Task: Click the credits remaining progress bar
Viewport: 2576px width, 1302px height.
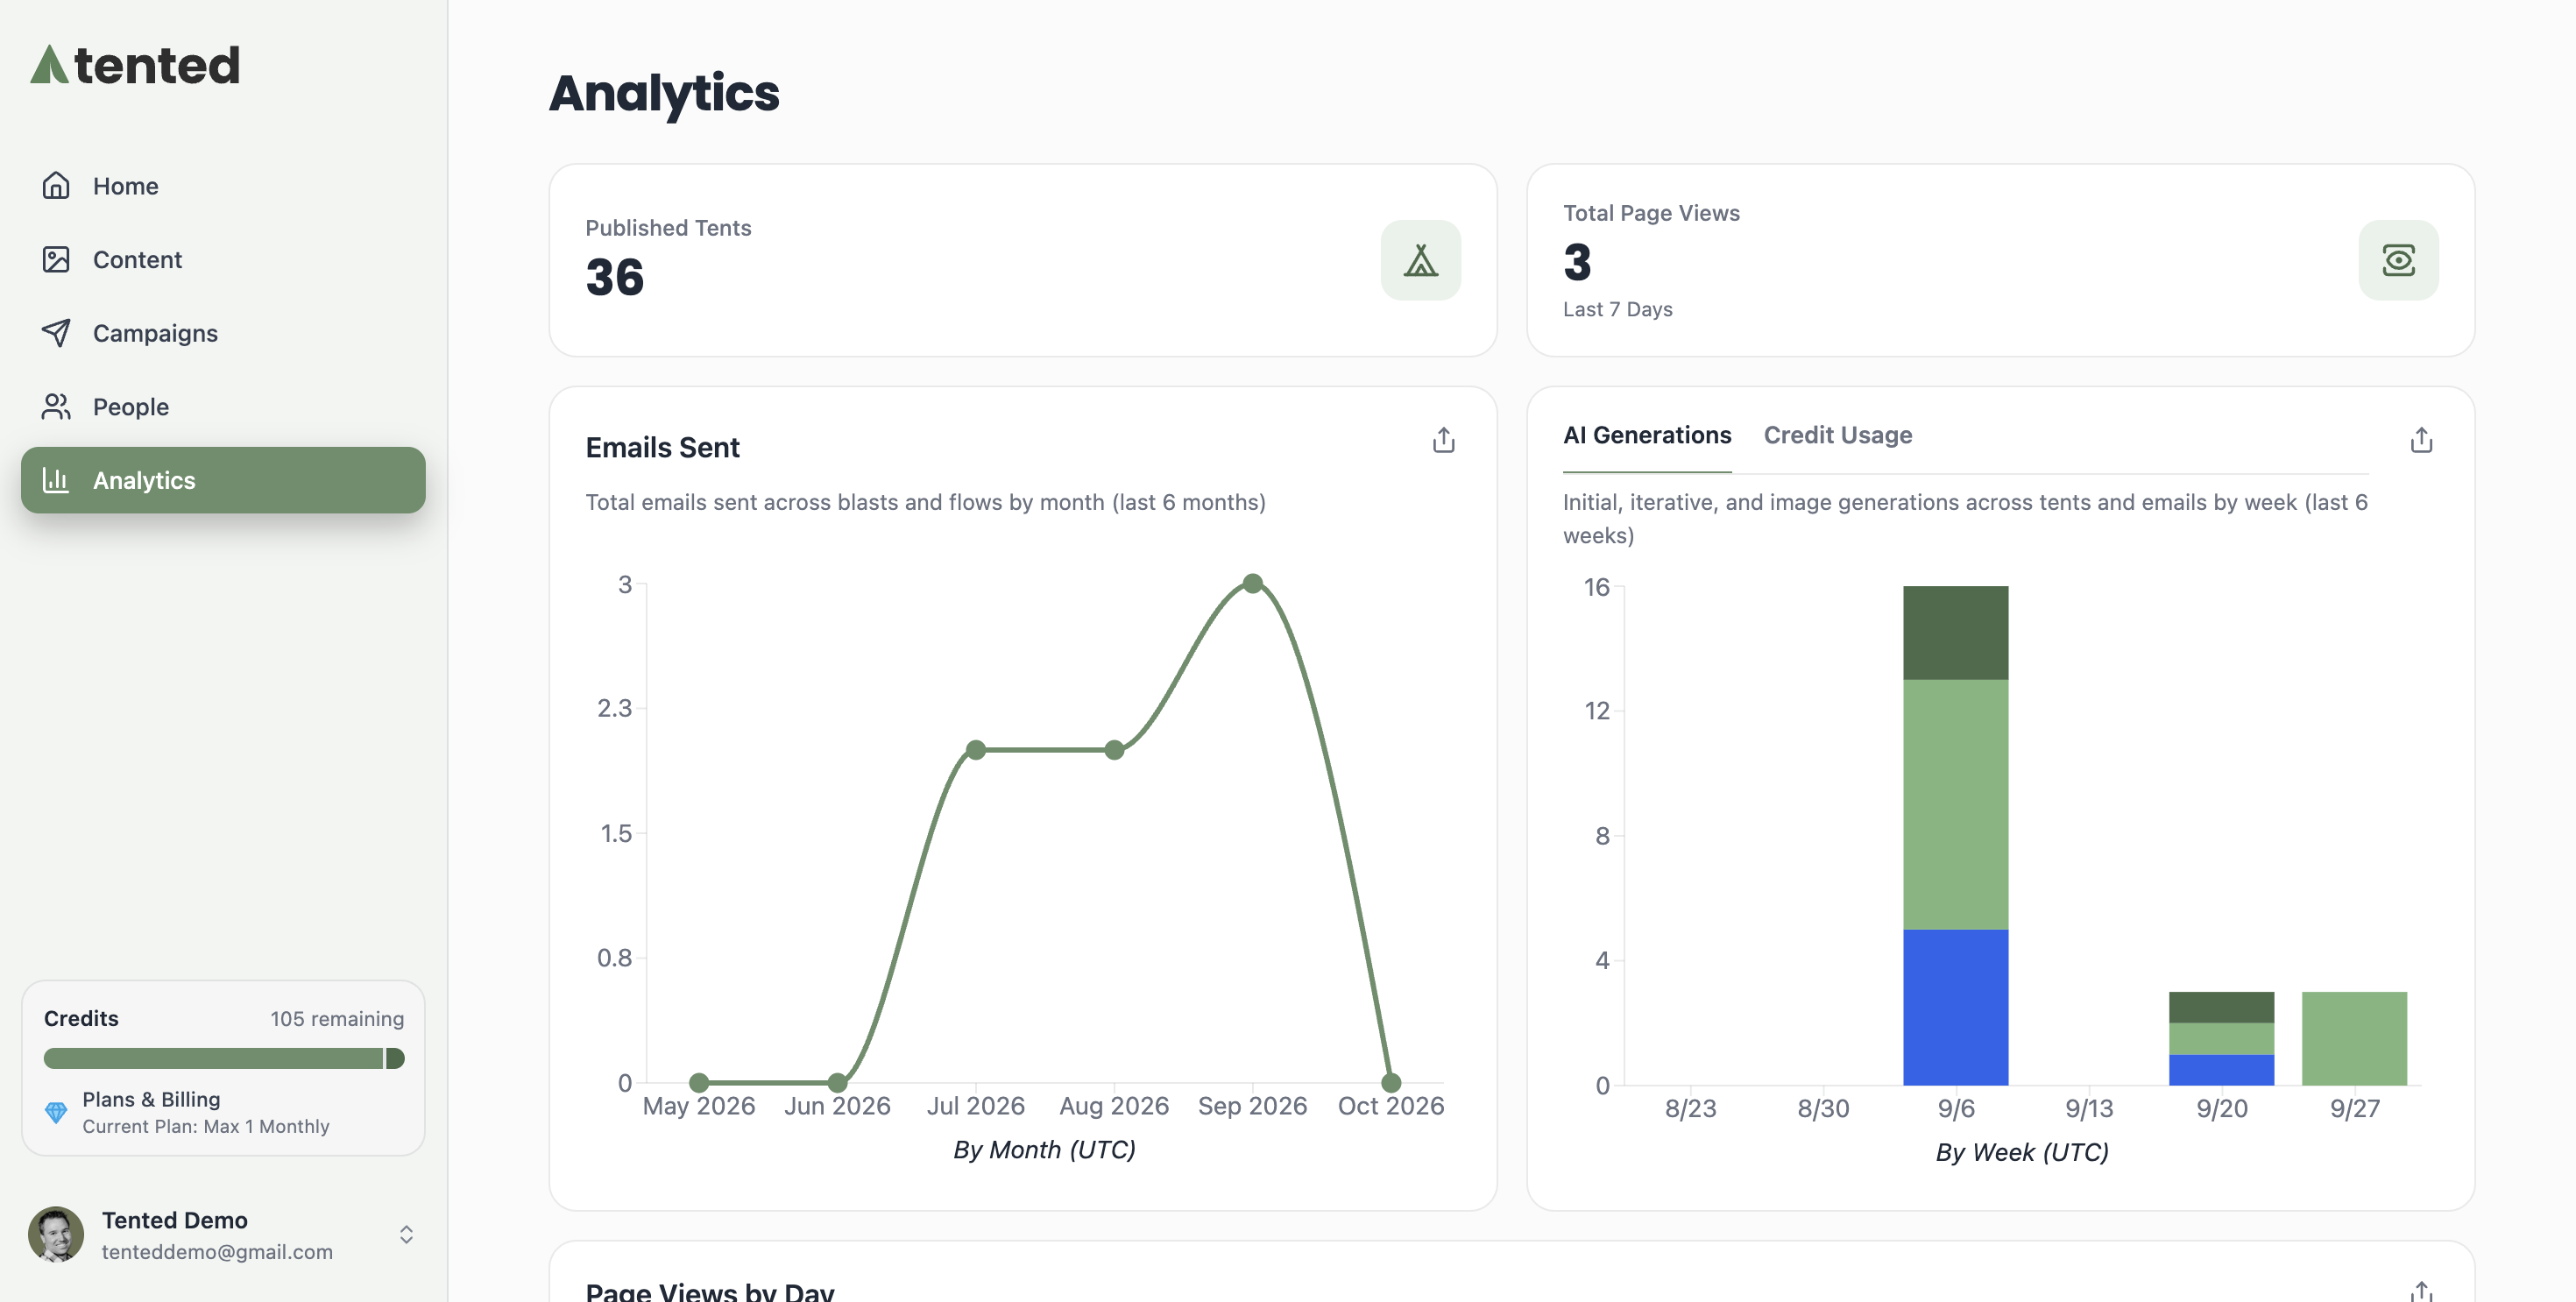Action: click(x=224, y=1058)
